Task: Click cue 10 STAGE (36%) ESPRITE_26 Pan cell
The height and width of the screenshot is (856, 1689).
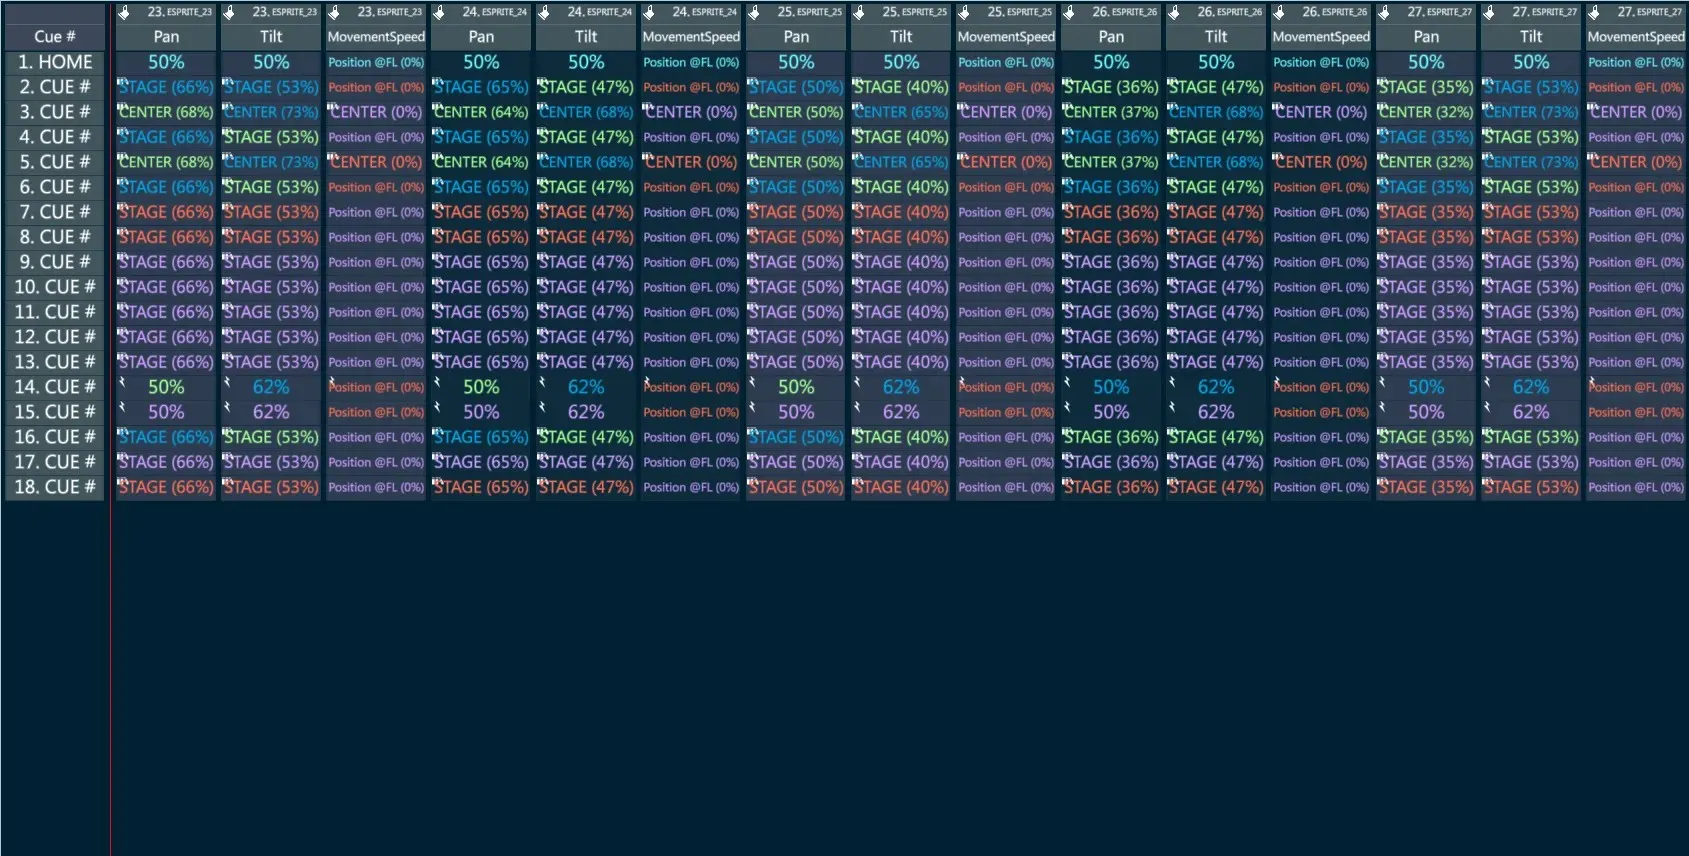Action: pyautogui.click(x=1111, y=287)
